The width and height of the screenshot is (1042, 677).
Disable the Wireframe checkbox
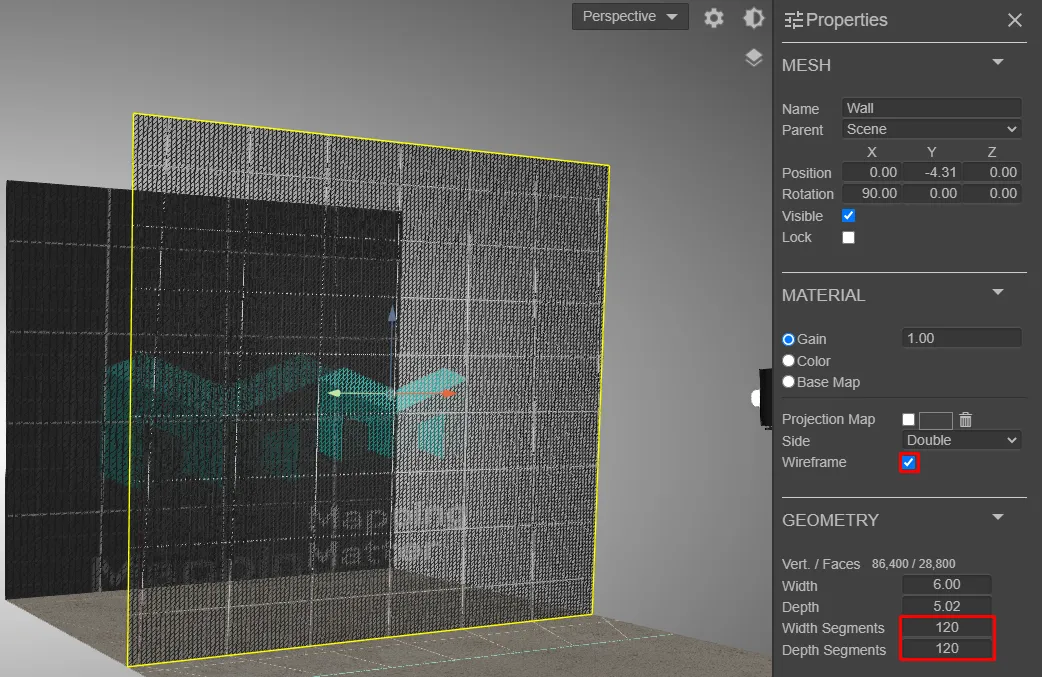(x=908, y=462)
